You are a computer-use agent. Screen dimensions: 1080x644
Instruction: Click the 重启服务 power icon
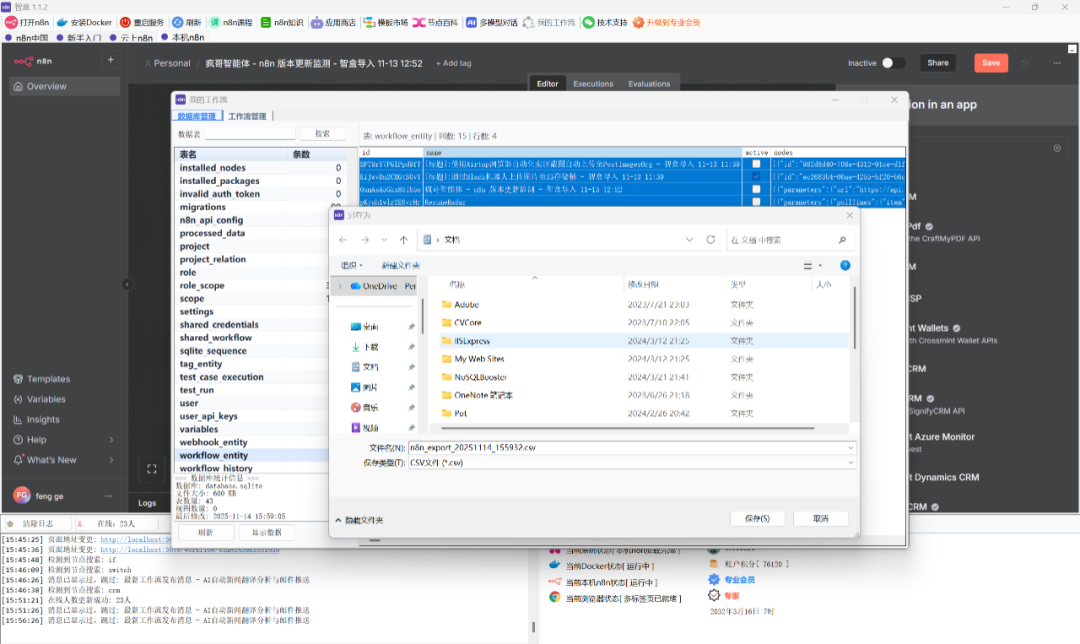coord(125,22)
